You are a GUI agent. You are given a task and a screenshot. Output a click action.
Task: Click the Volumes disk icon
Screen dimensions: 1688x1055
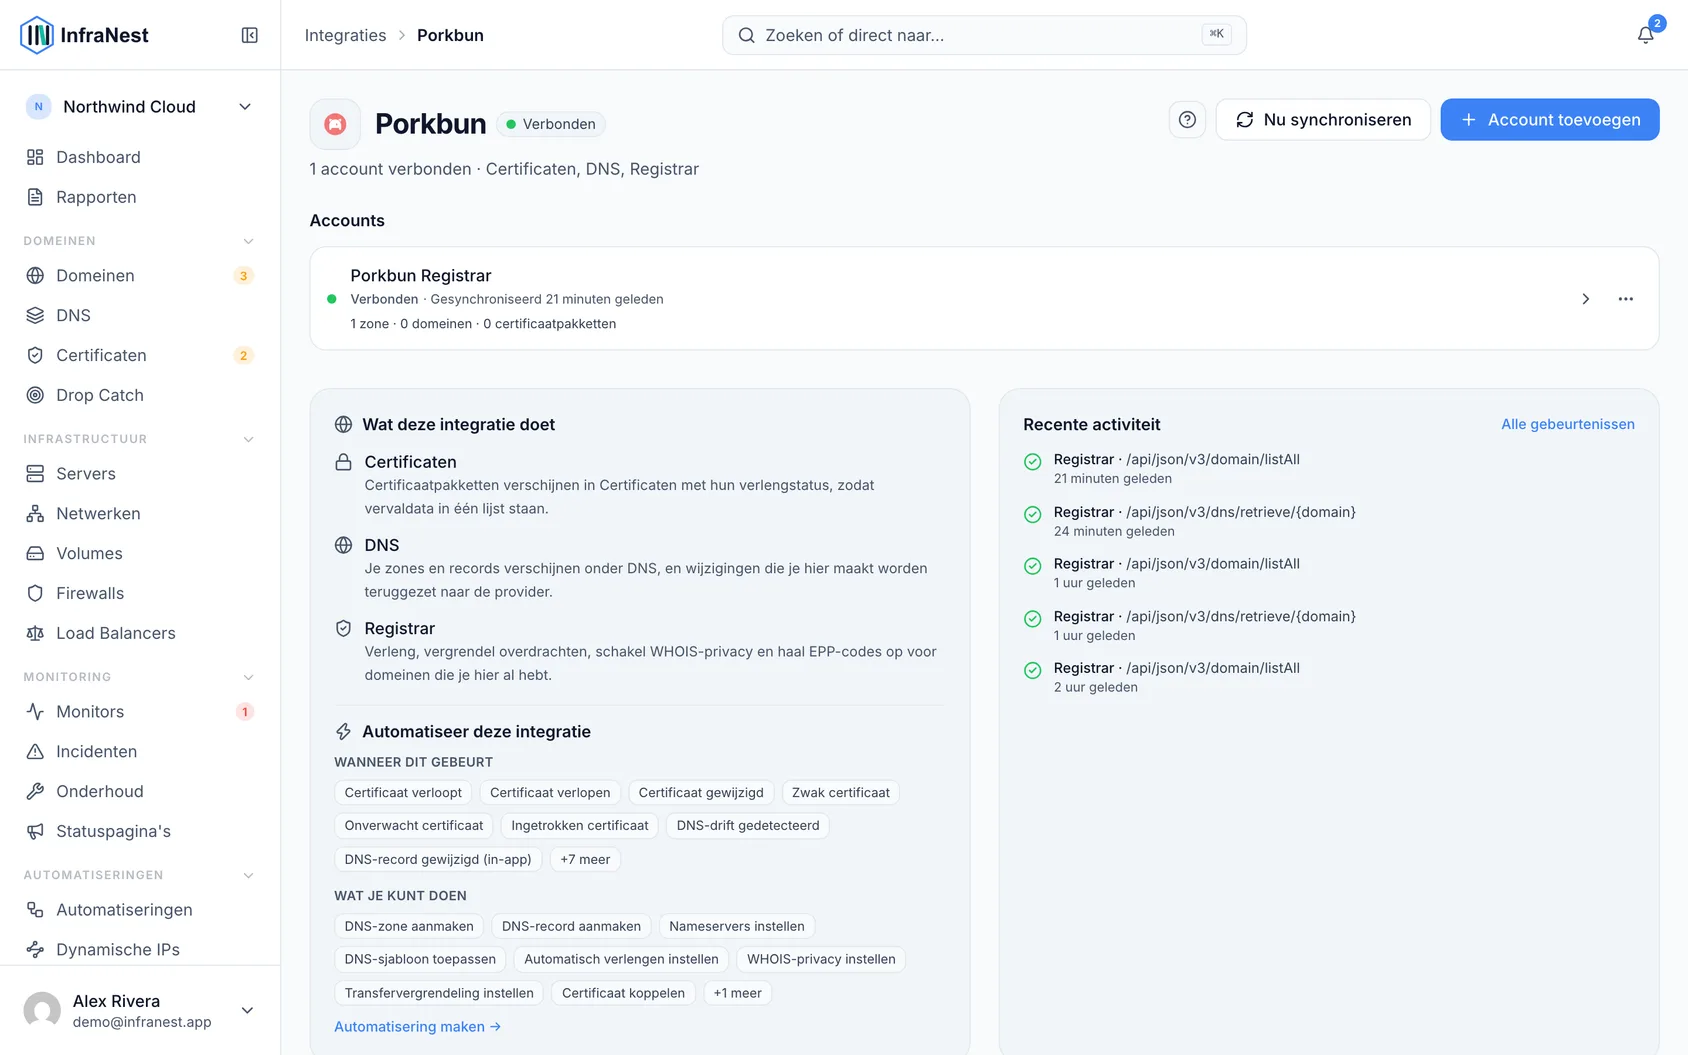(35, 553)
